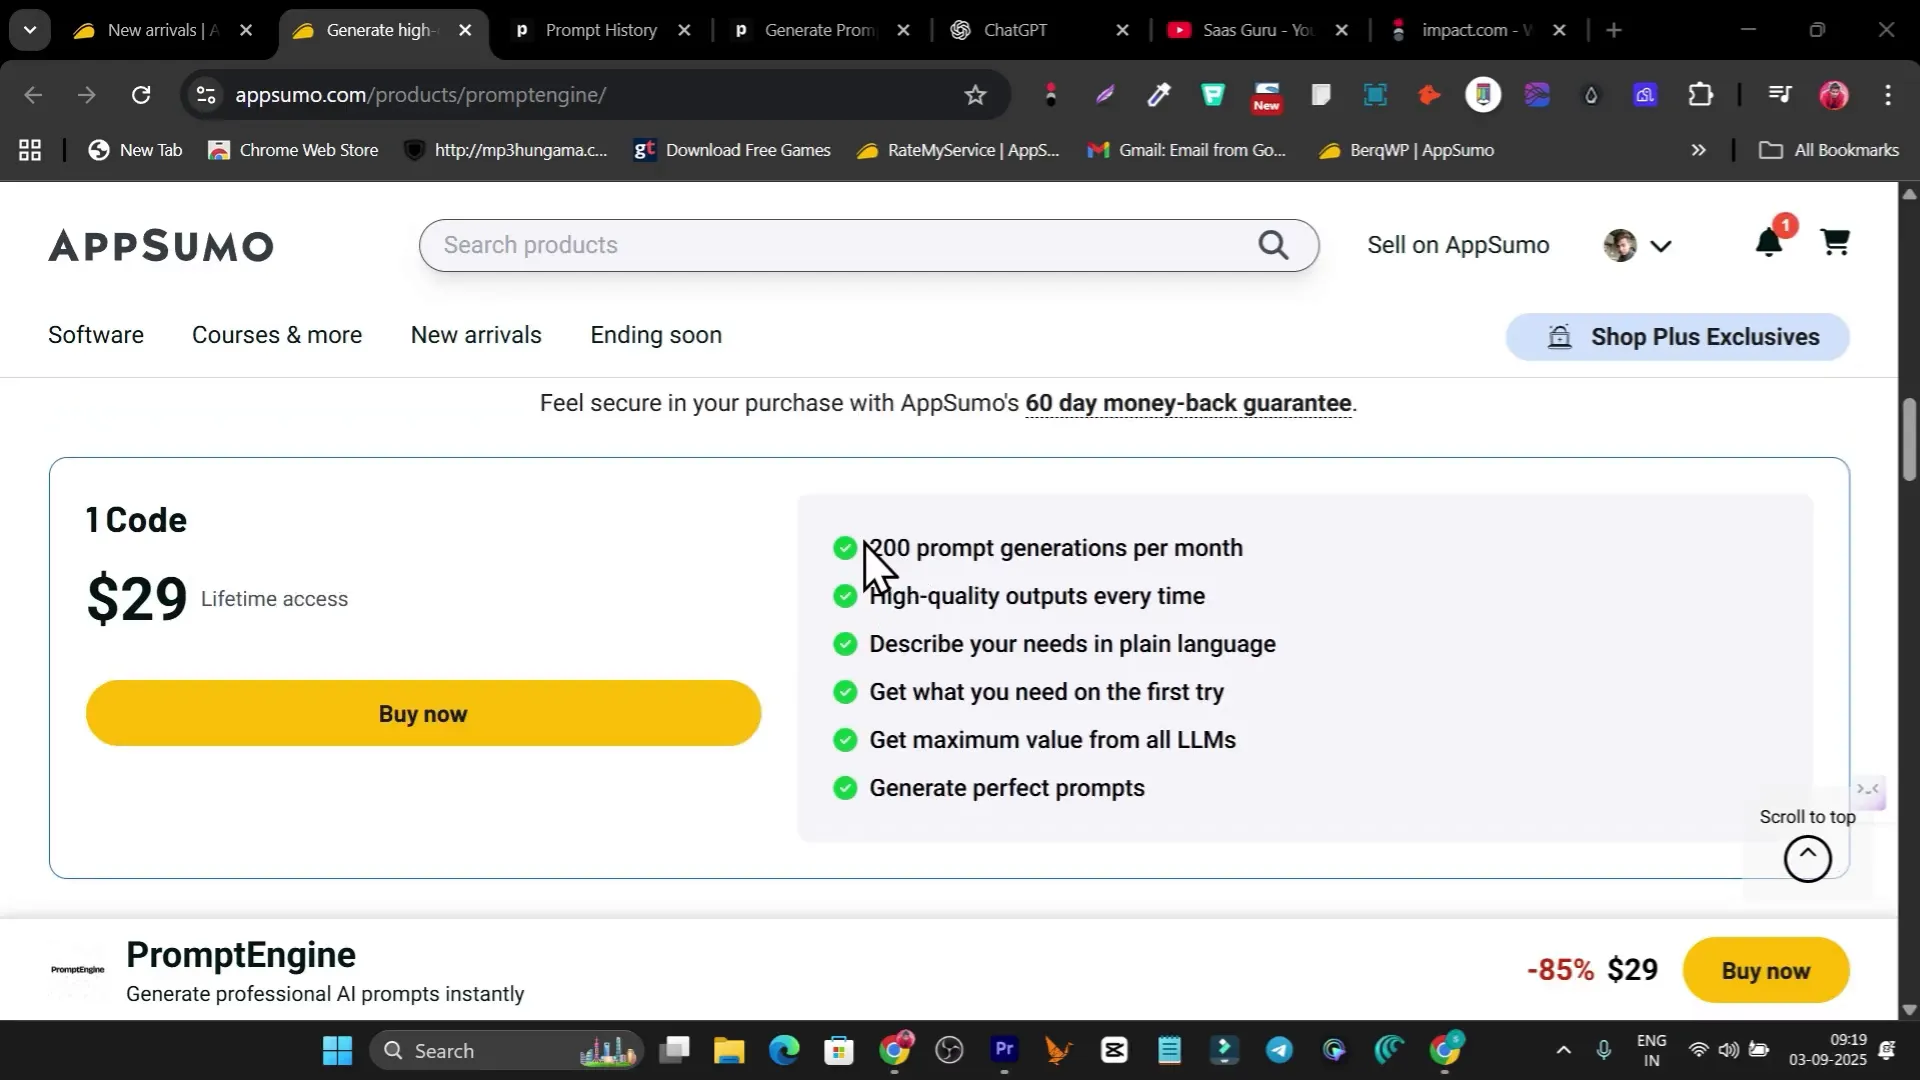Click the shopping cart icon
1920x1080 pixels.
1835,243
